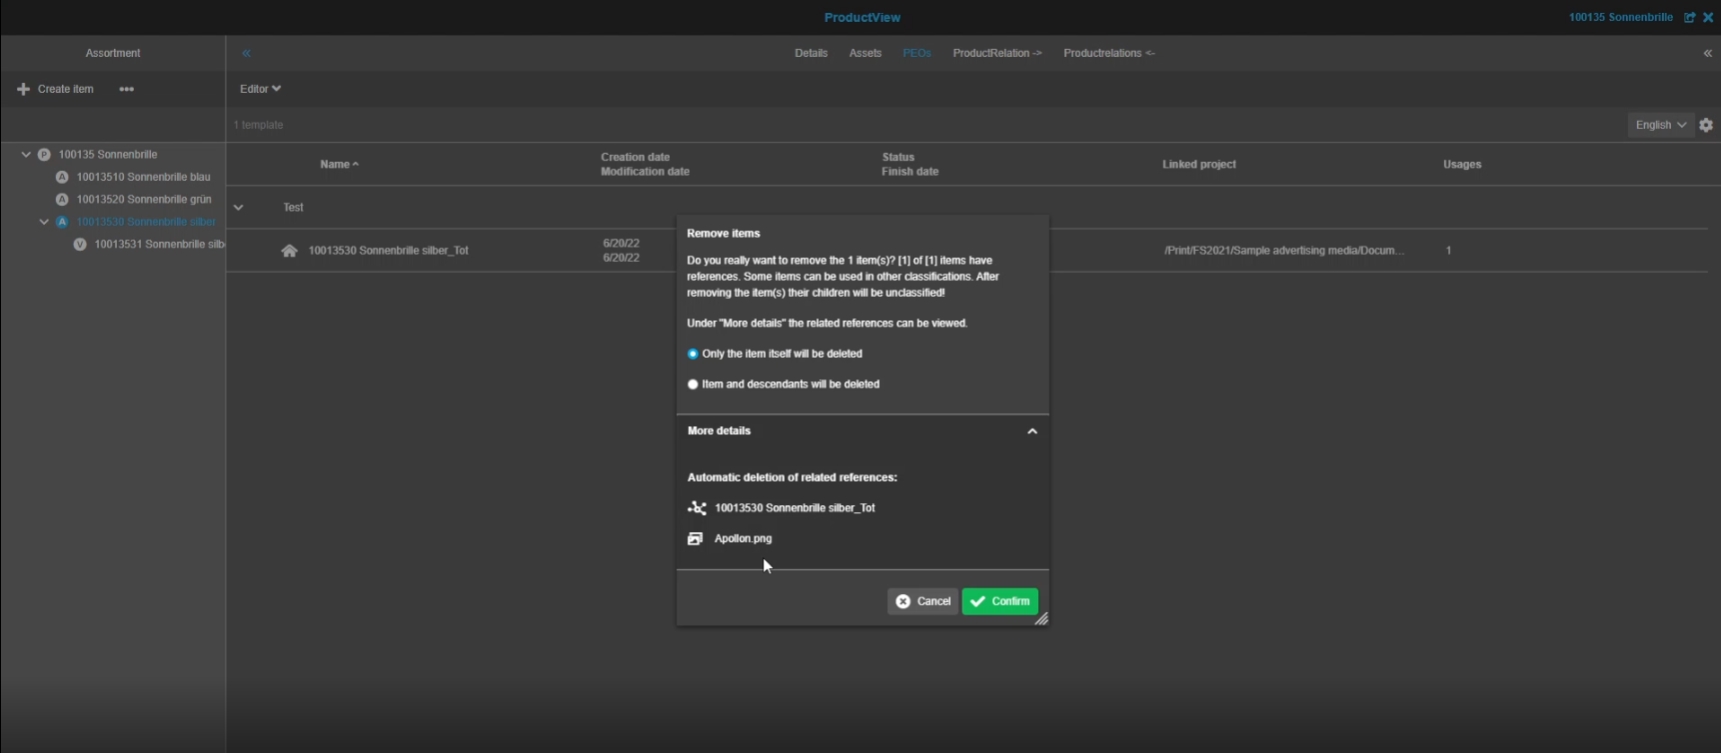Click the plus icon beside Create item
The width and height of the screenshot is (1721, 753).
[23, 89]
